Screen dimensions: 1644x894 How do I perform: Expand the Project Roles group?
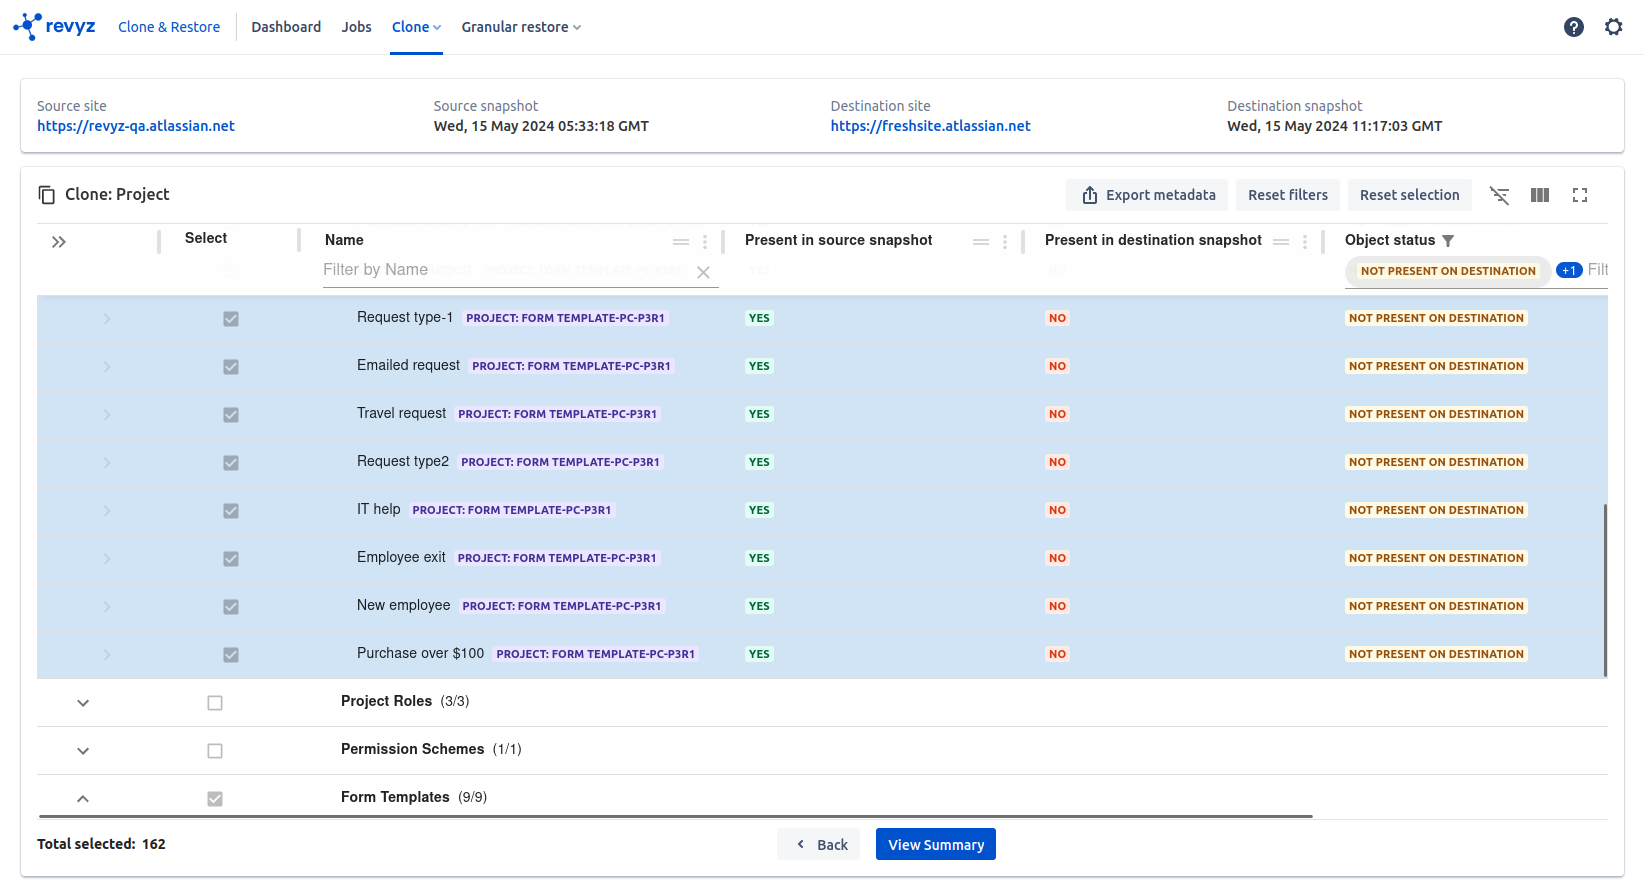[83, 703]
